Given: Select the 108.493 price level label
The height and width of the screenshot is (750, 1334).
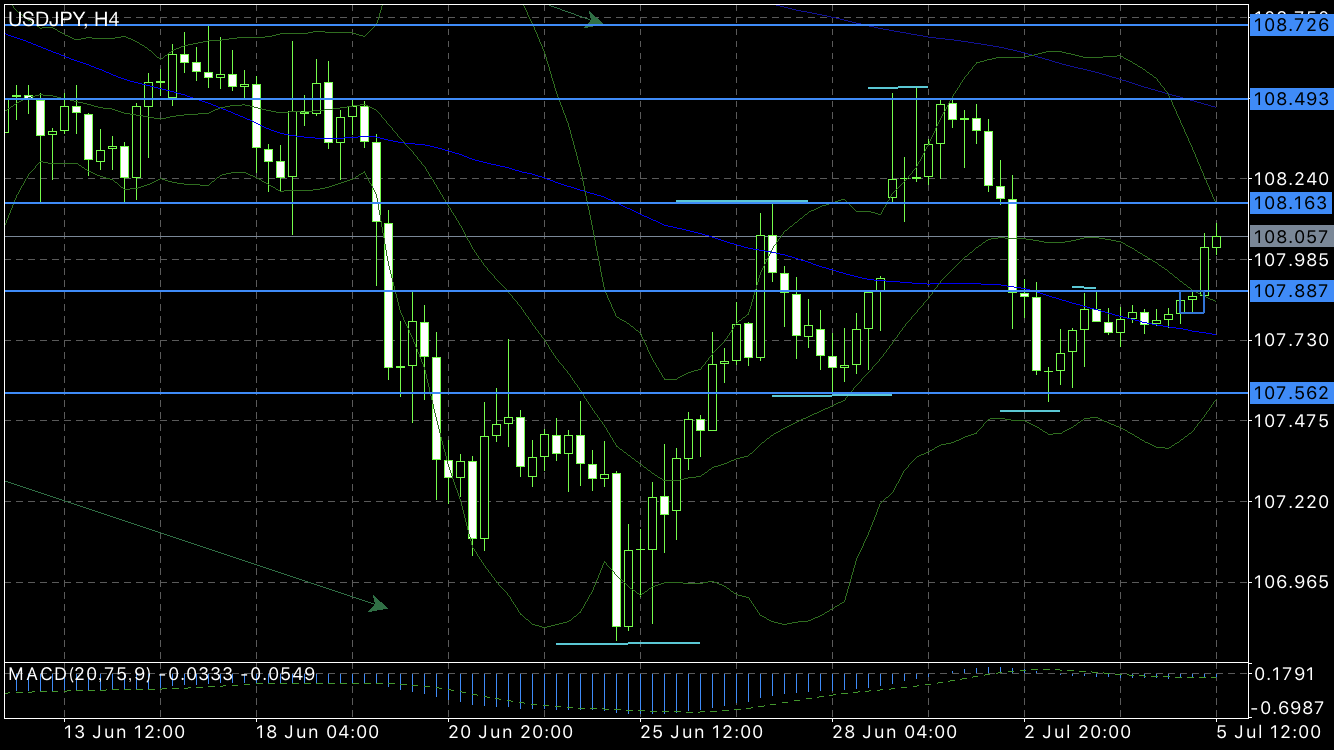Looking at the screenshot, I should 1291,99.
